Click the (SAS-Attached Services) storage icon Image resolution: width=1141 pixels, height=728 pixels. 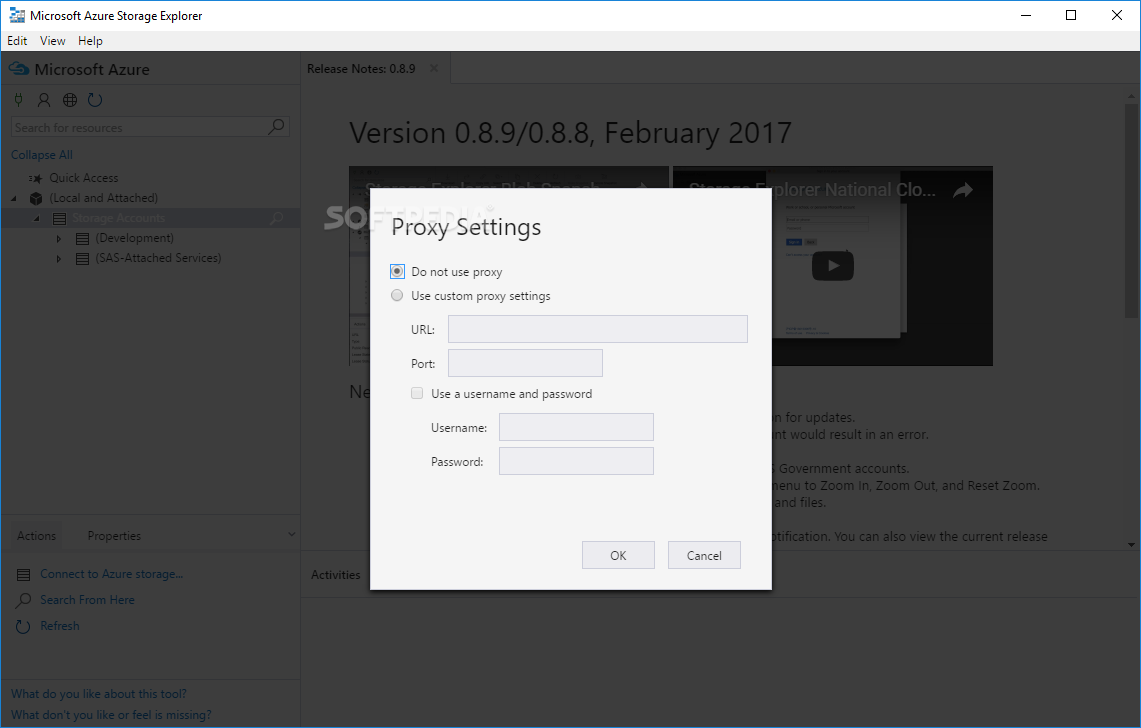[82, 258]
